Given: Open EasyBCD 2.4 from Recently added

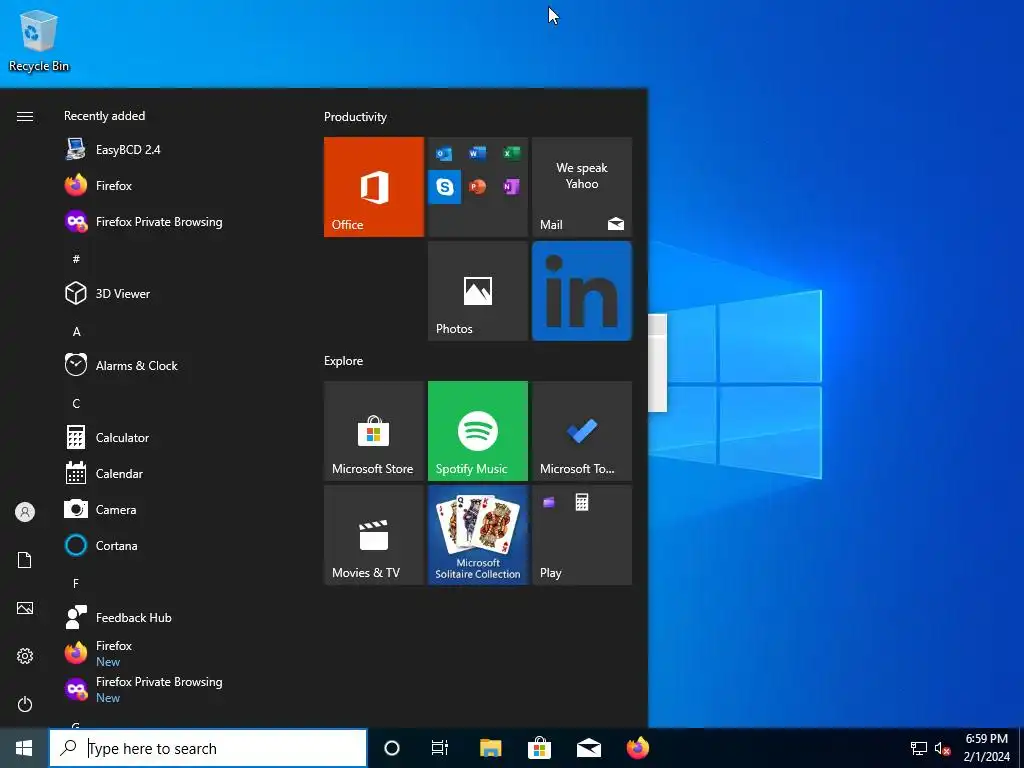Looking at the screenshot, I should coord(176,150).
